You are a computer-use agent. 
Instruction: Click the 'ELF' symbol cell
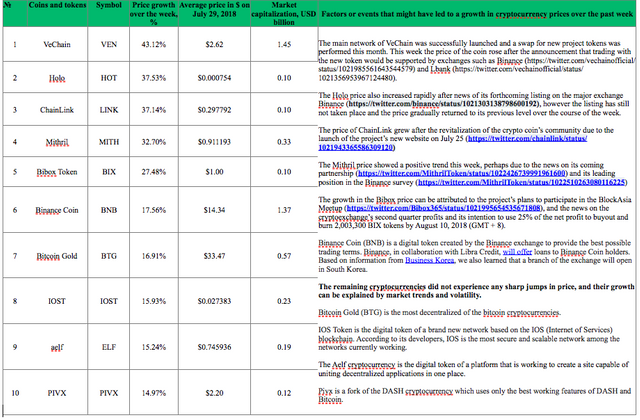coord(109,347)
